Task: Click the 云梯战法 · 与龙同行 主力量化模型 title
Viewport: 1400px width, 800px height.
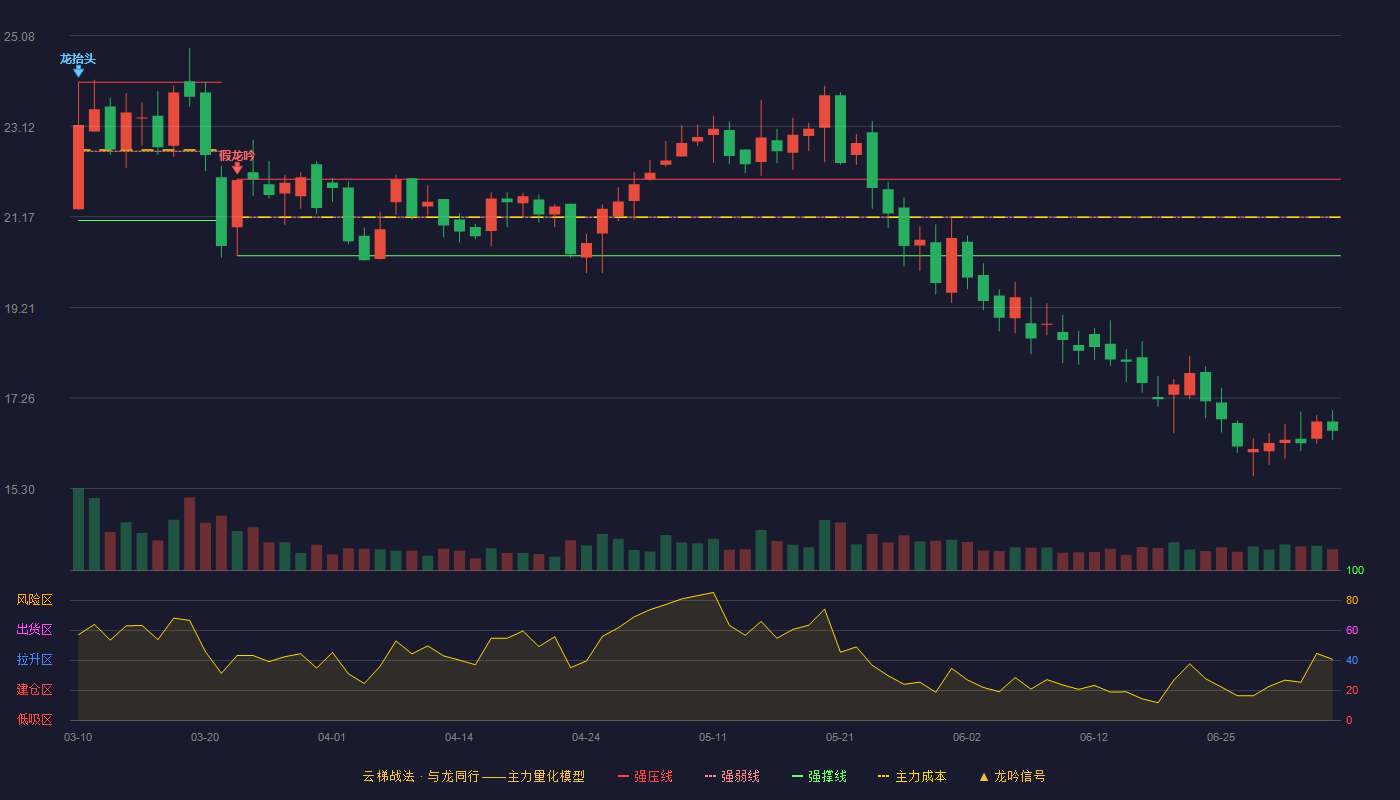Action: point(473,776)
